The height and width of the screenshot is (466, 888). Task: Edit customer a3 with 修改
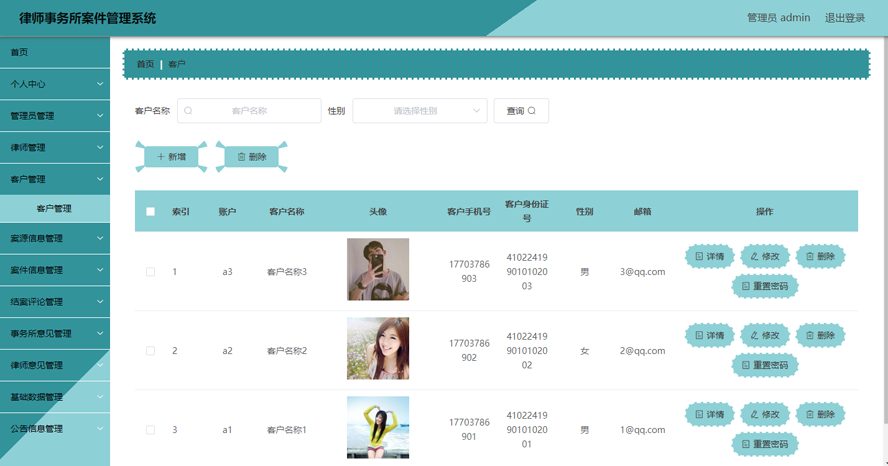tap(765, 256)
